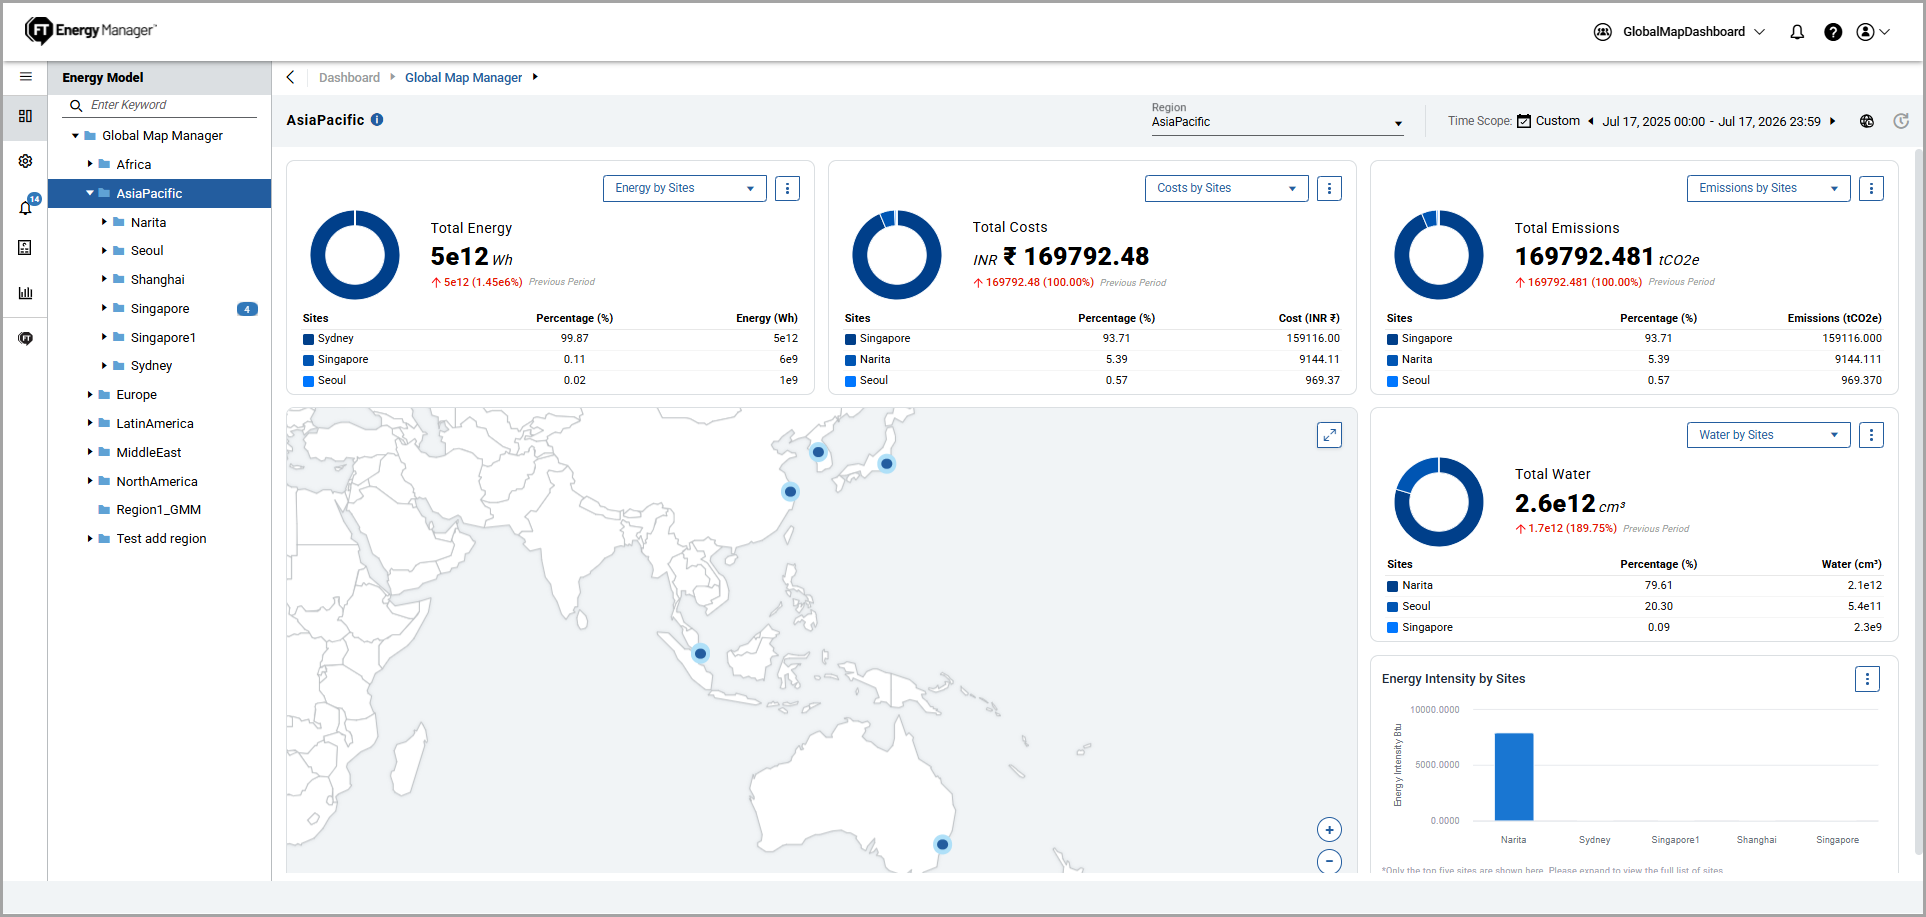Open the notifications bell in the top bar
Screen dimensions: 1926x917
pos(1797,32)
